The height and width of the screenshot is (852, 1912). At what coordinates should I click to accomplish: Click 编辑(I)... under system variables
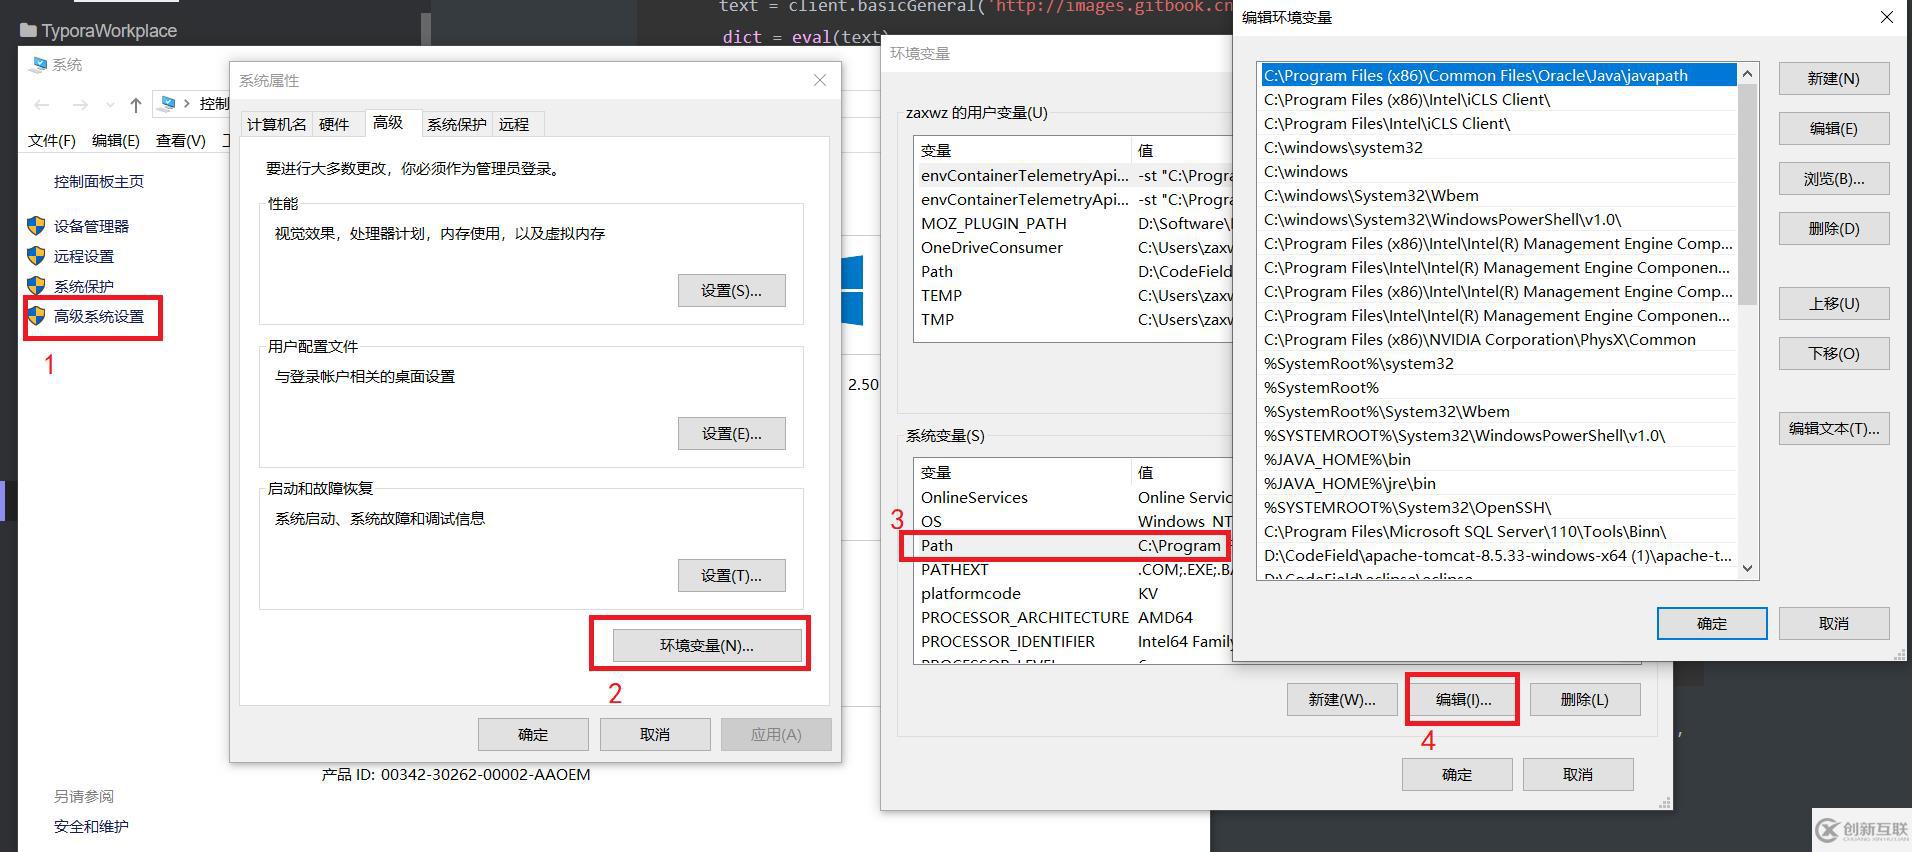pyautogui.click(x=1463, y=699)
